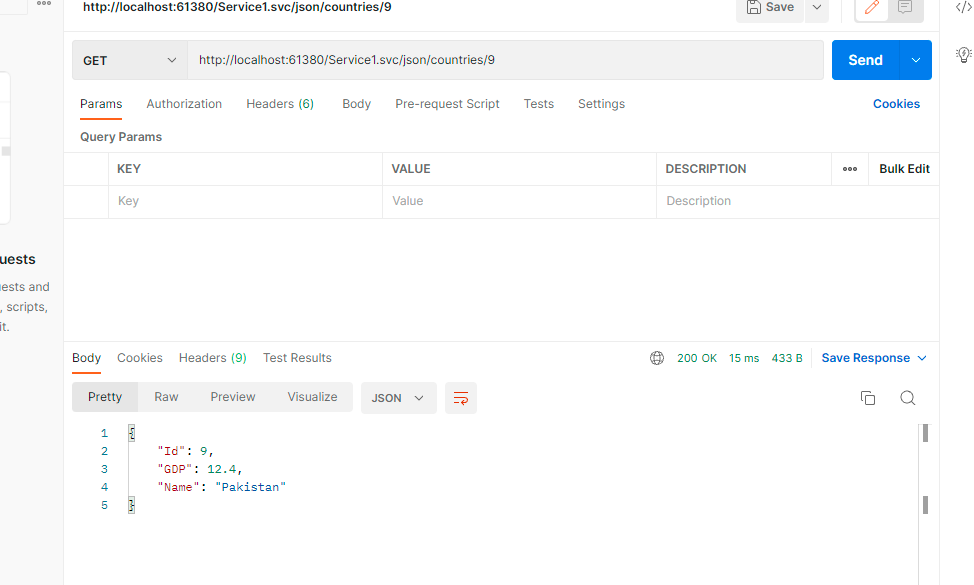This screenshot has width=974, height=585.
Task: Click the Value input cell
Action: tap(519, 201)
